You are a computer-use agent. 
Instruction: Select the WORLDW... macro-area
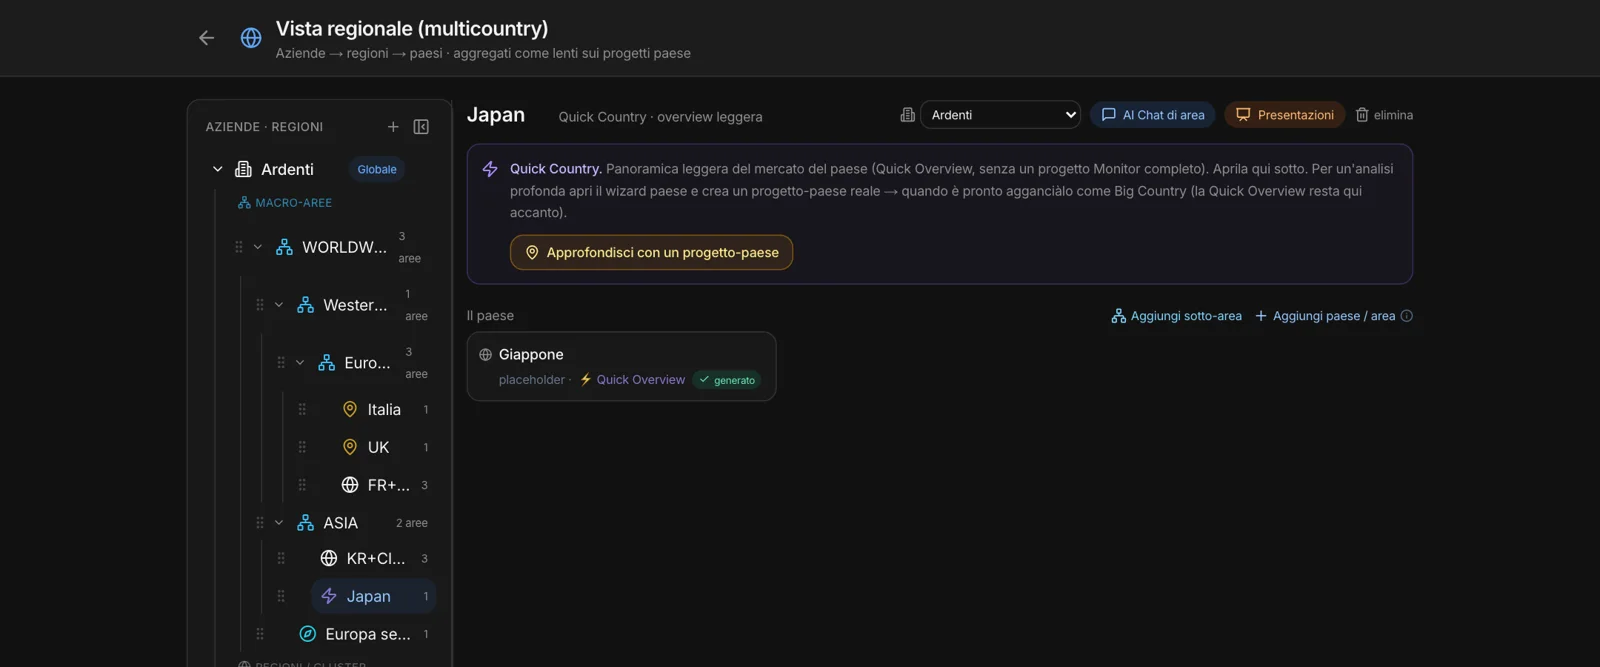tap(344, 247)
